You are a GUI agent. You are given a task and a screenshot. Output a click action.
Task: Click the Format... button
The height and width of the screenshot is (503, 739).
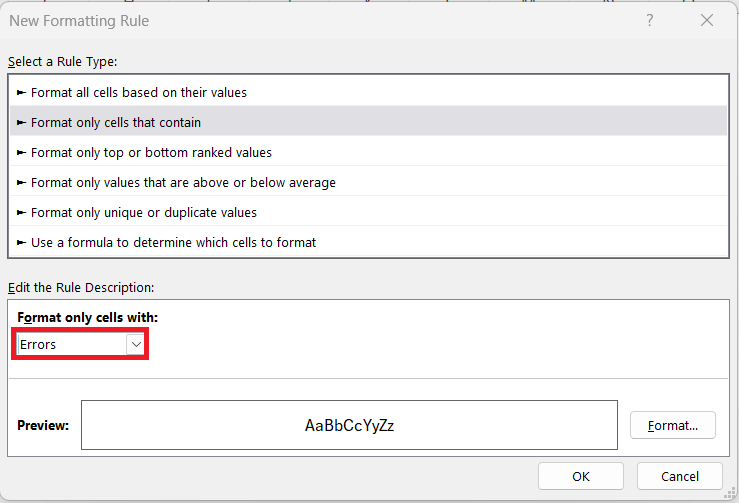point(673,425)
